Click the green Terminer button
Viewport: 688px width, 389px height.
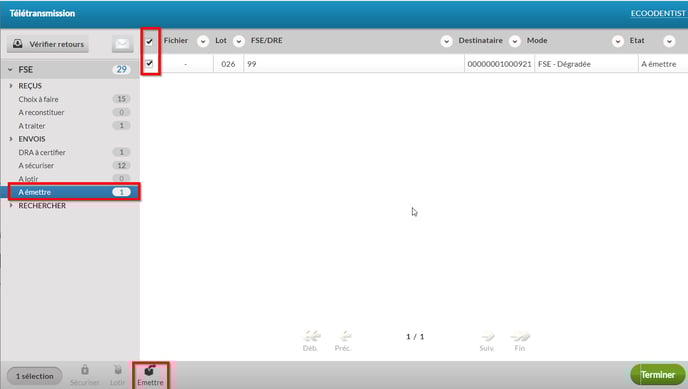[x=658, y=375]
